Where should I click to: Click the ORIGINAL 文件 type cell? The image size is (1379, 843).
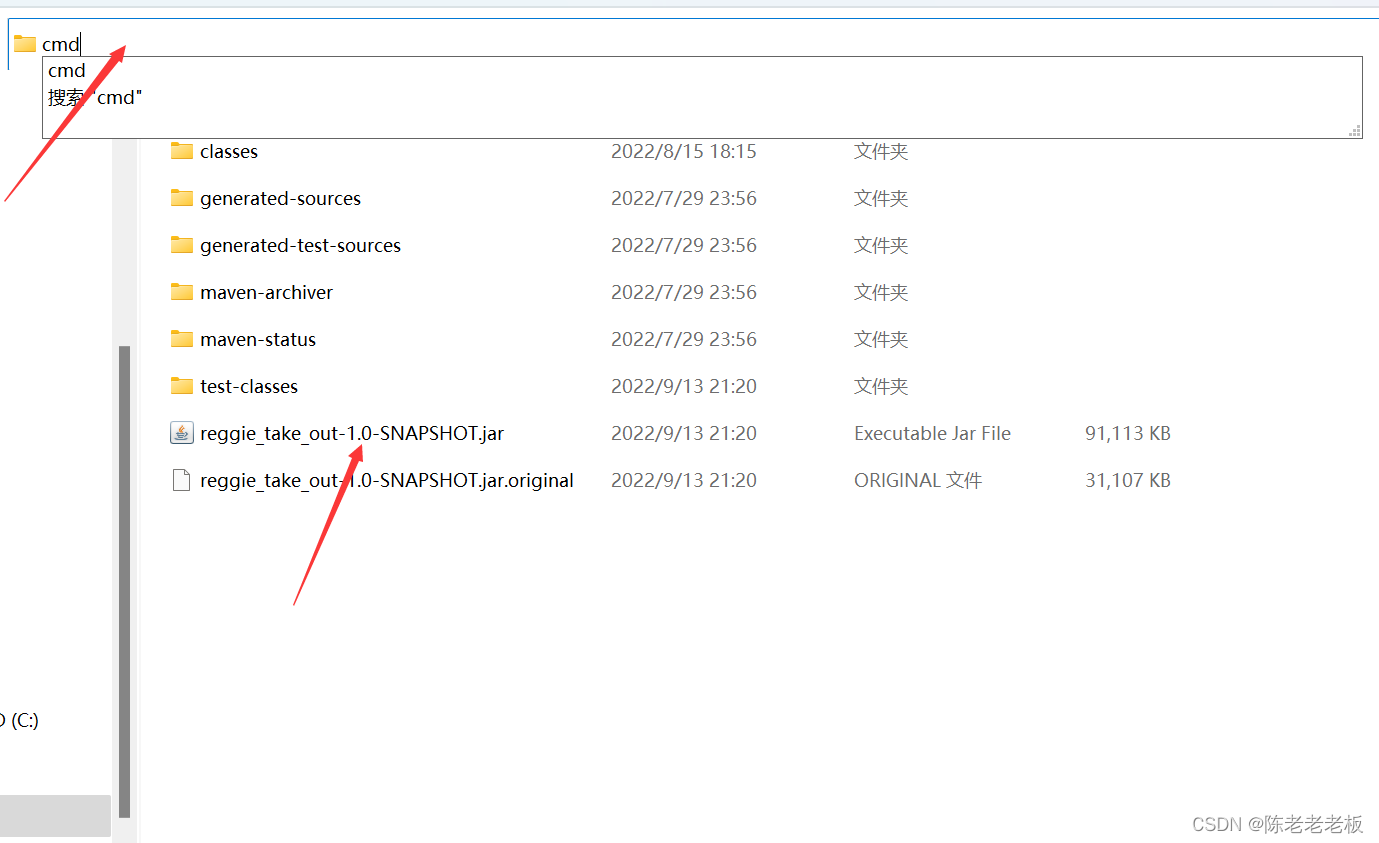(x=918, y=481)
